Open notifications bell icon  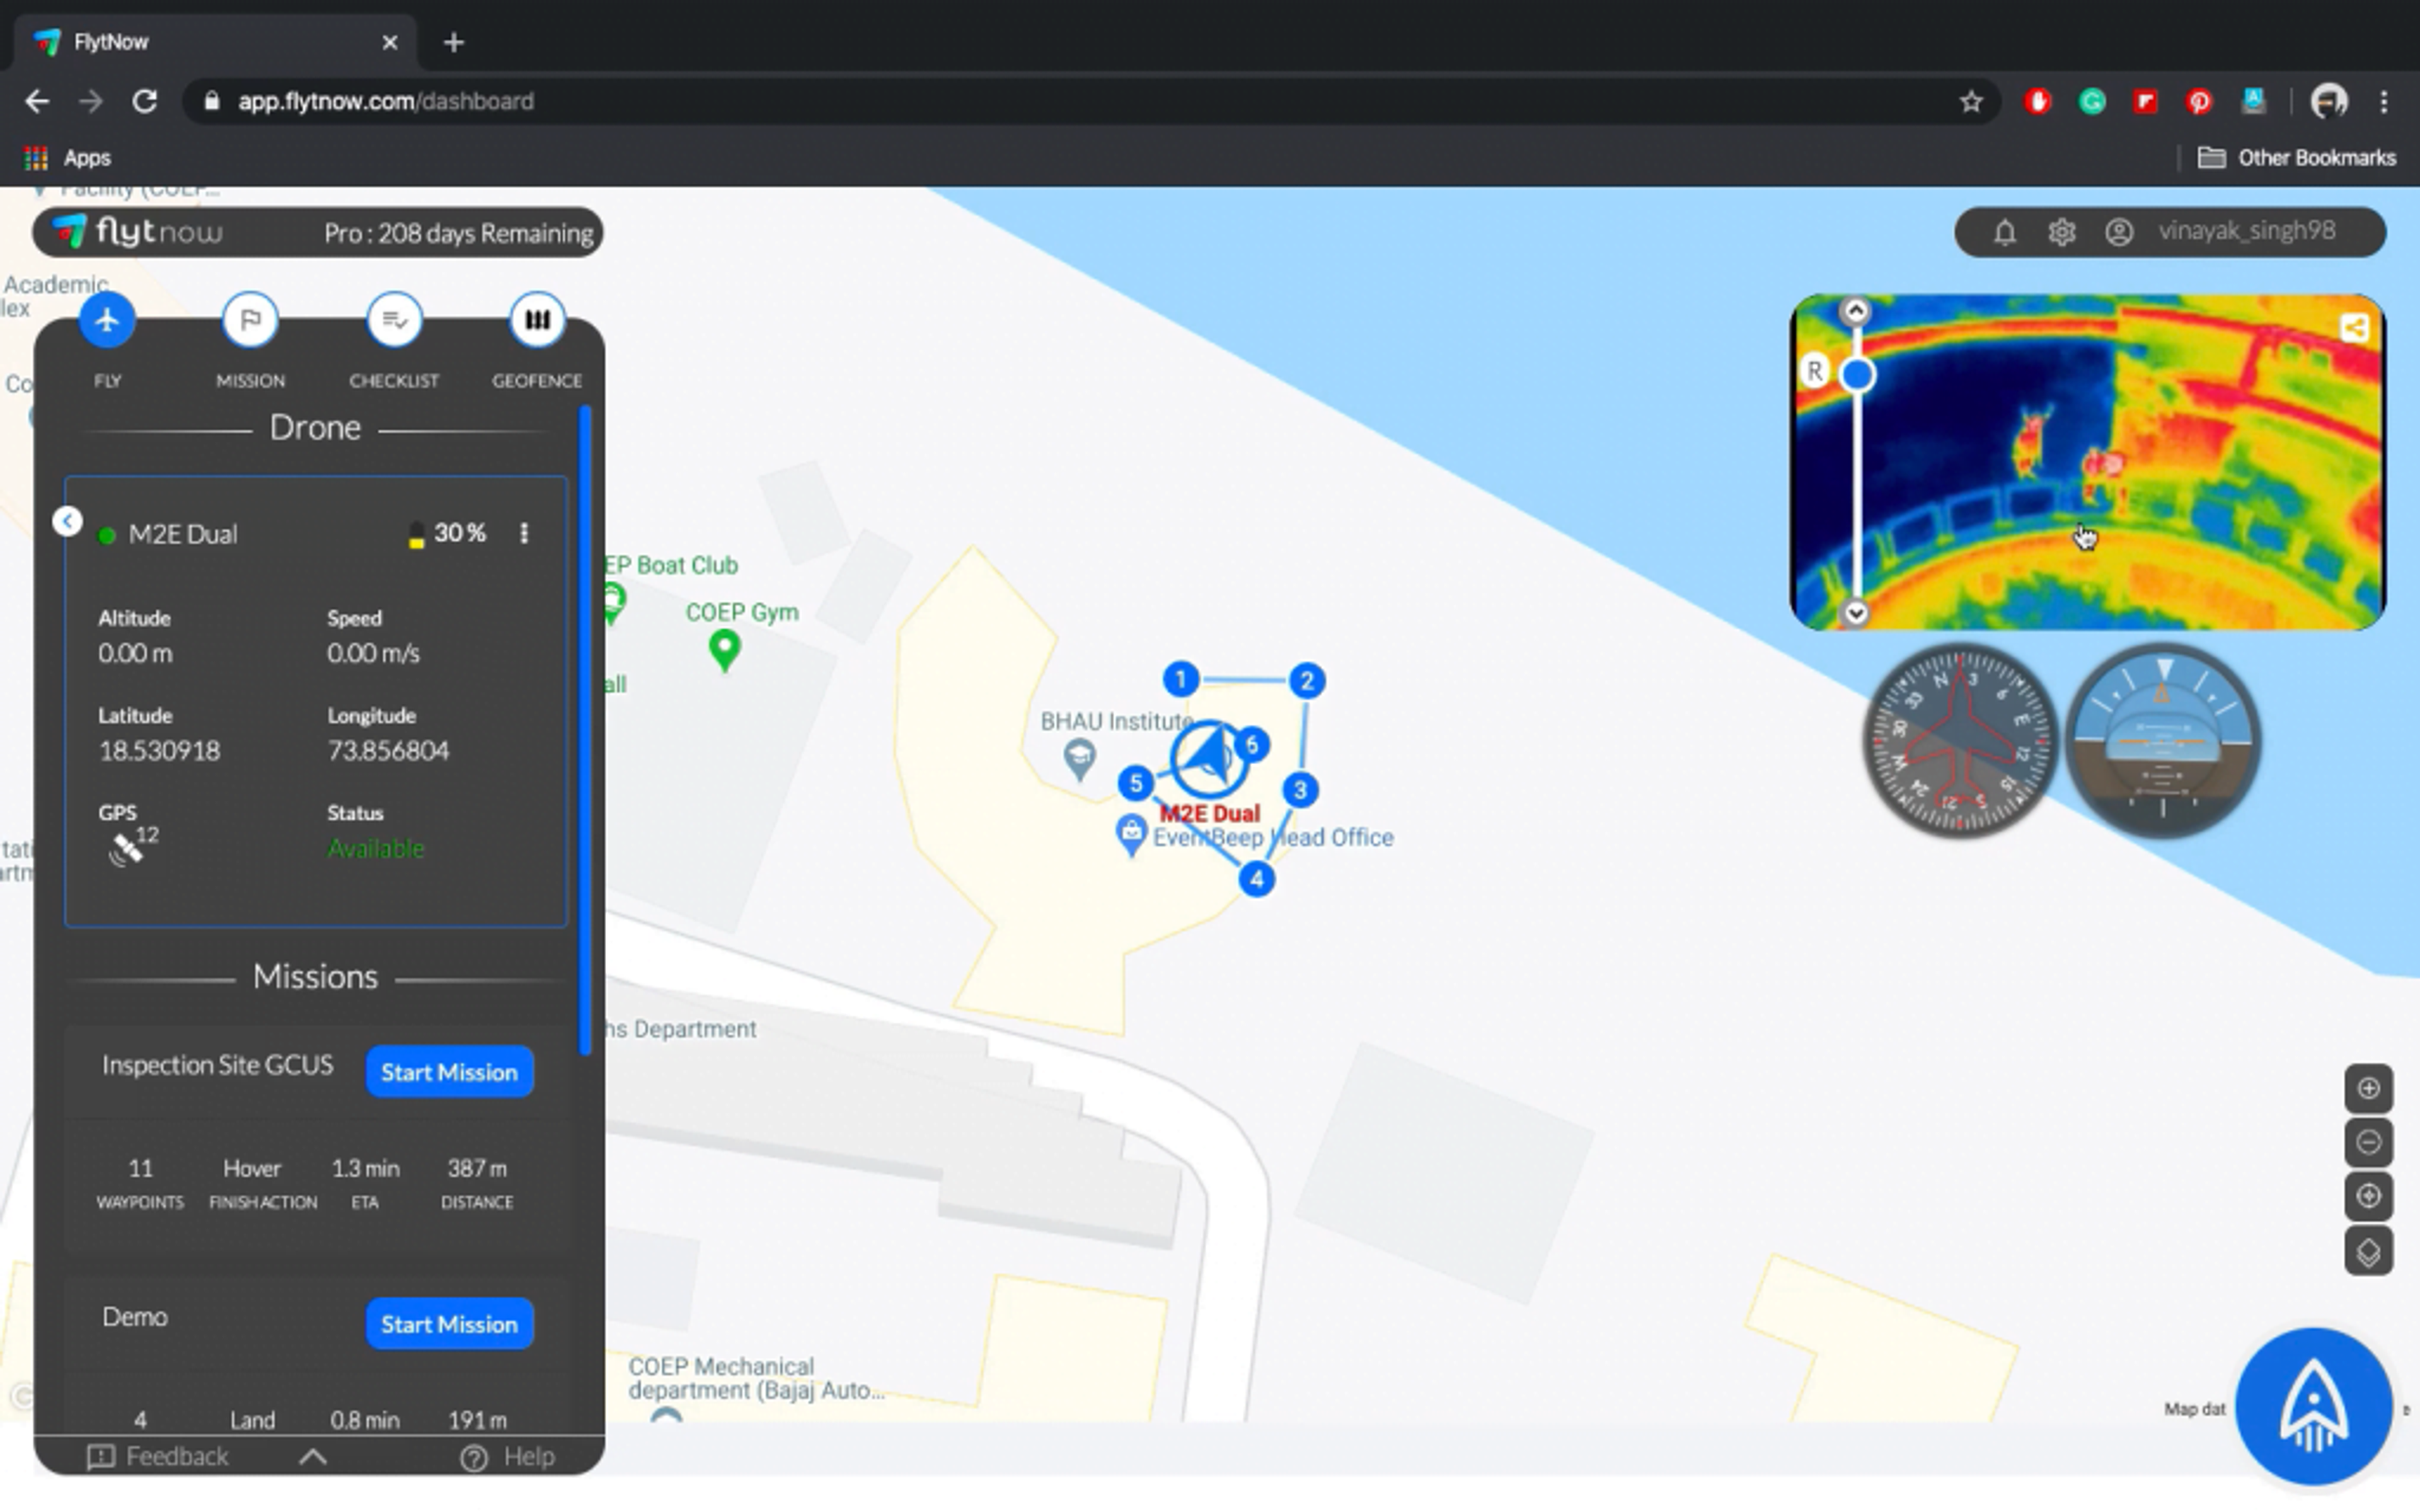tap(2004, 233)
